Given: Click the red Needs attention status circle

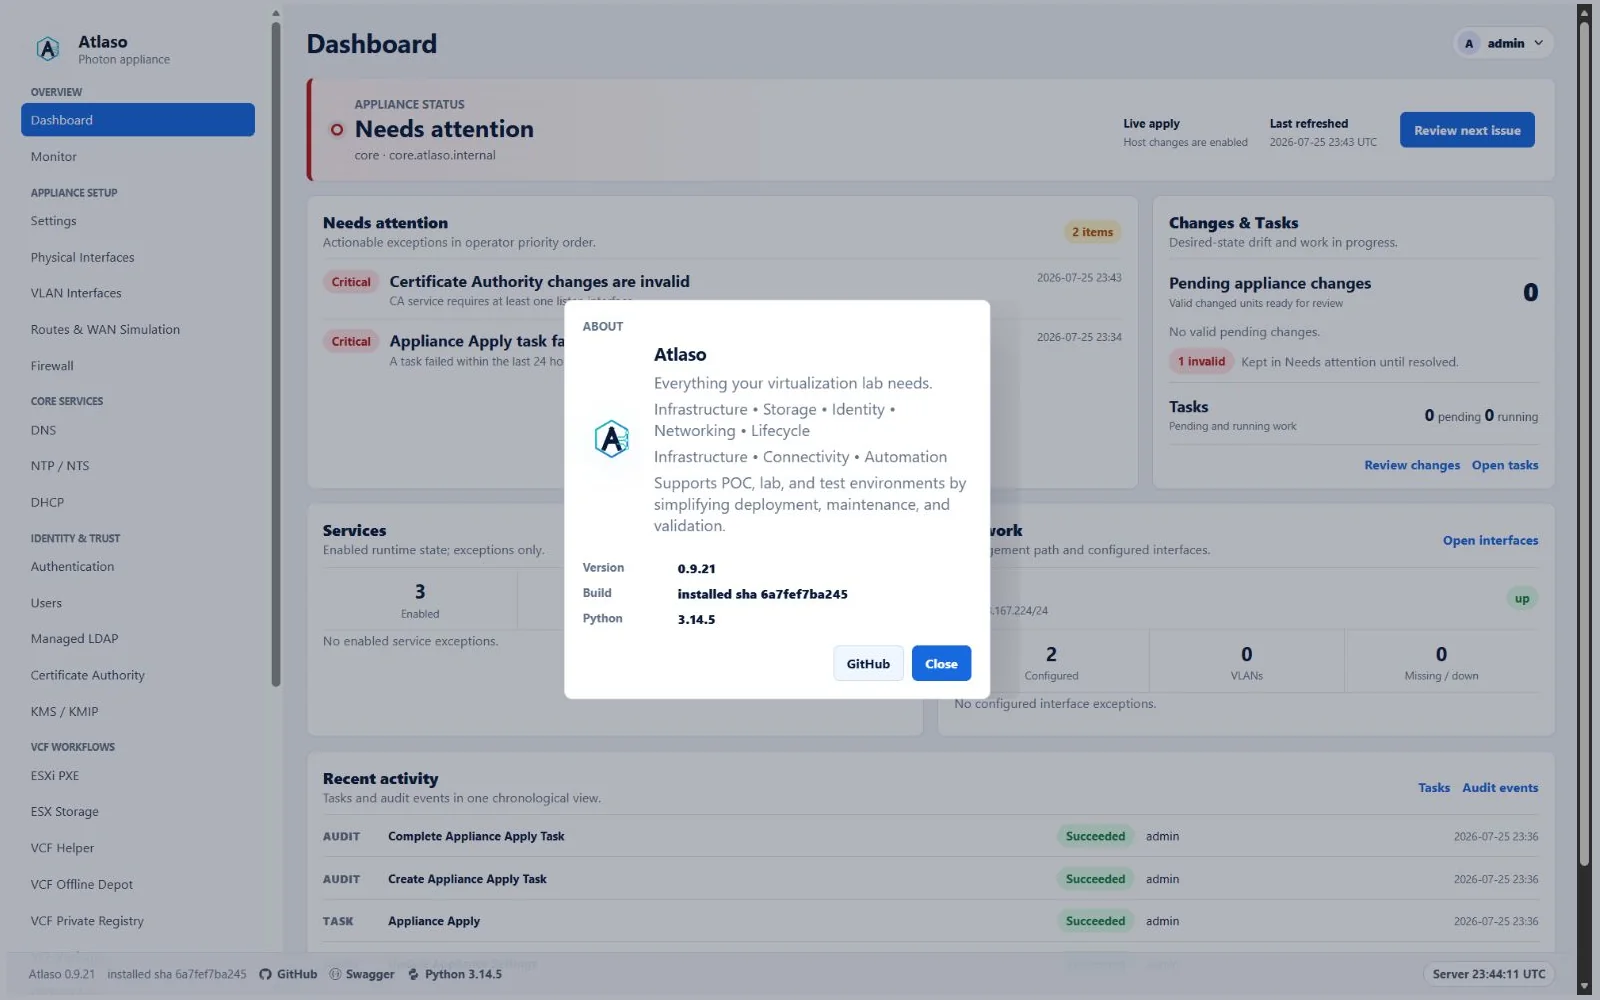Looking at the screenshot, I should [x=337, y=130].
